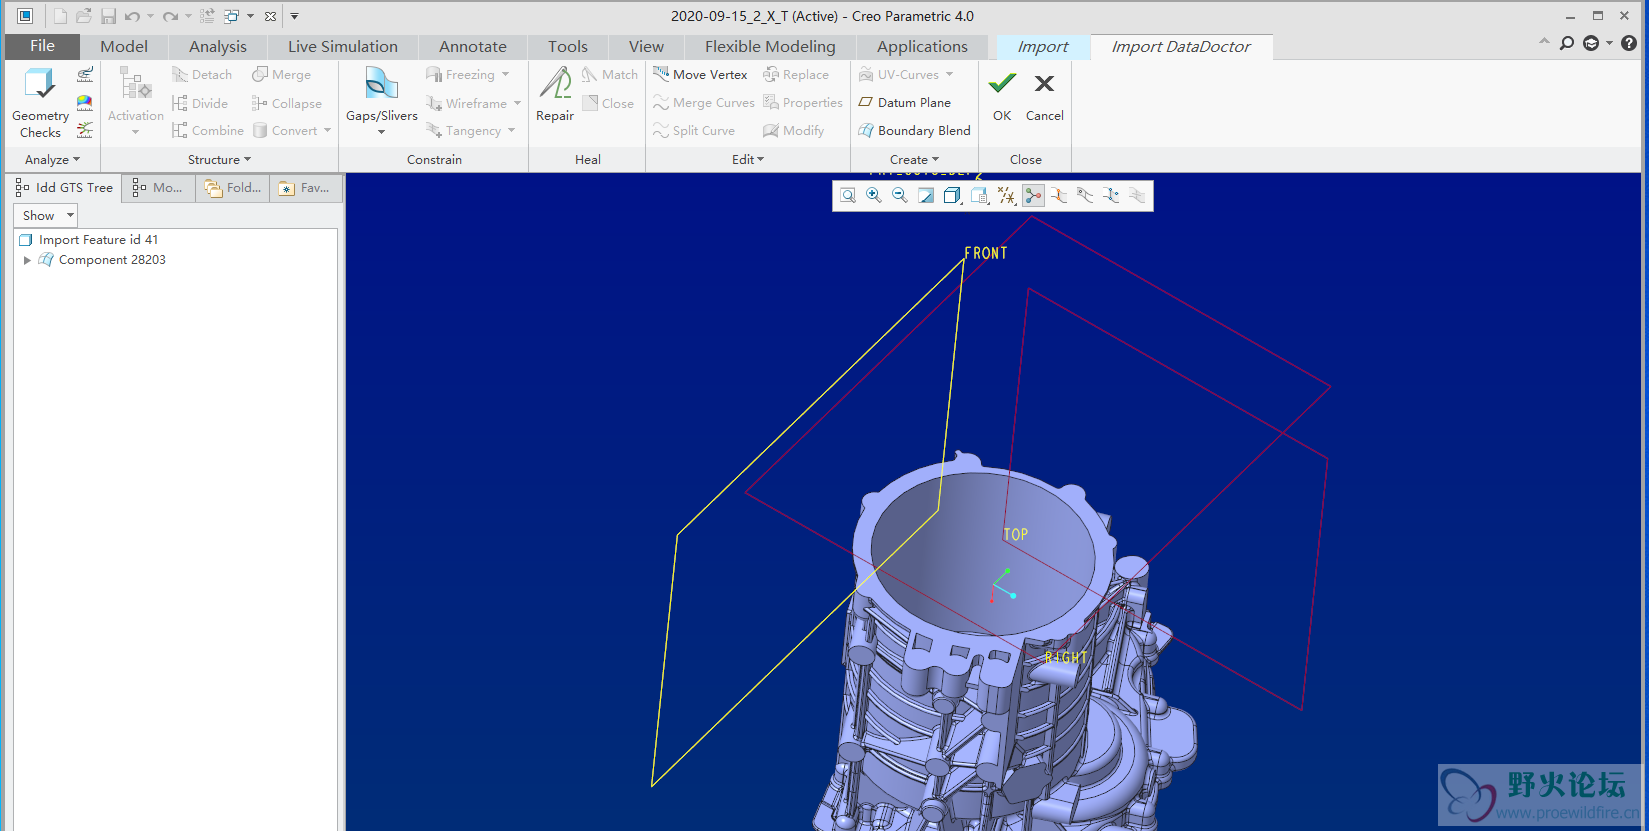Click the FRONT datum plane label
This screenshot has width=1649, height=831.
click(x=986, y=254)
